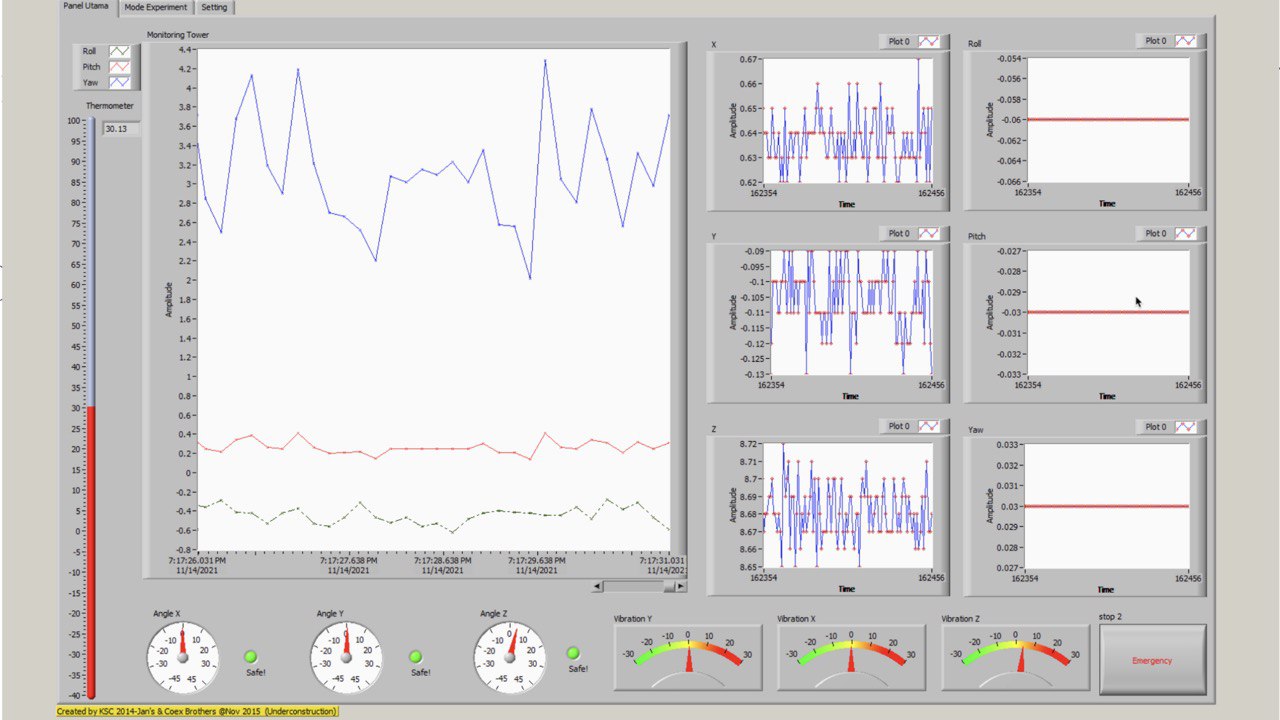Image resolution: width=1280 pixels, height=720 pixels.
Task: Click the Z acceleration waveform chart
Action: 848,506
